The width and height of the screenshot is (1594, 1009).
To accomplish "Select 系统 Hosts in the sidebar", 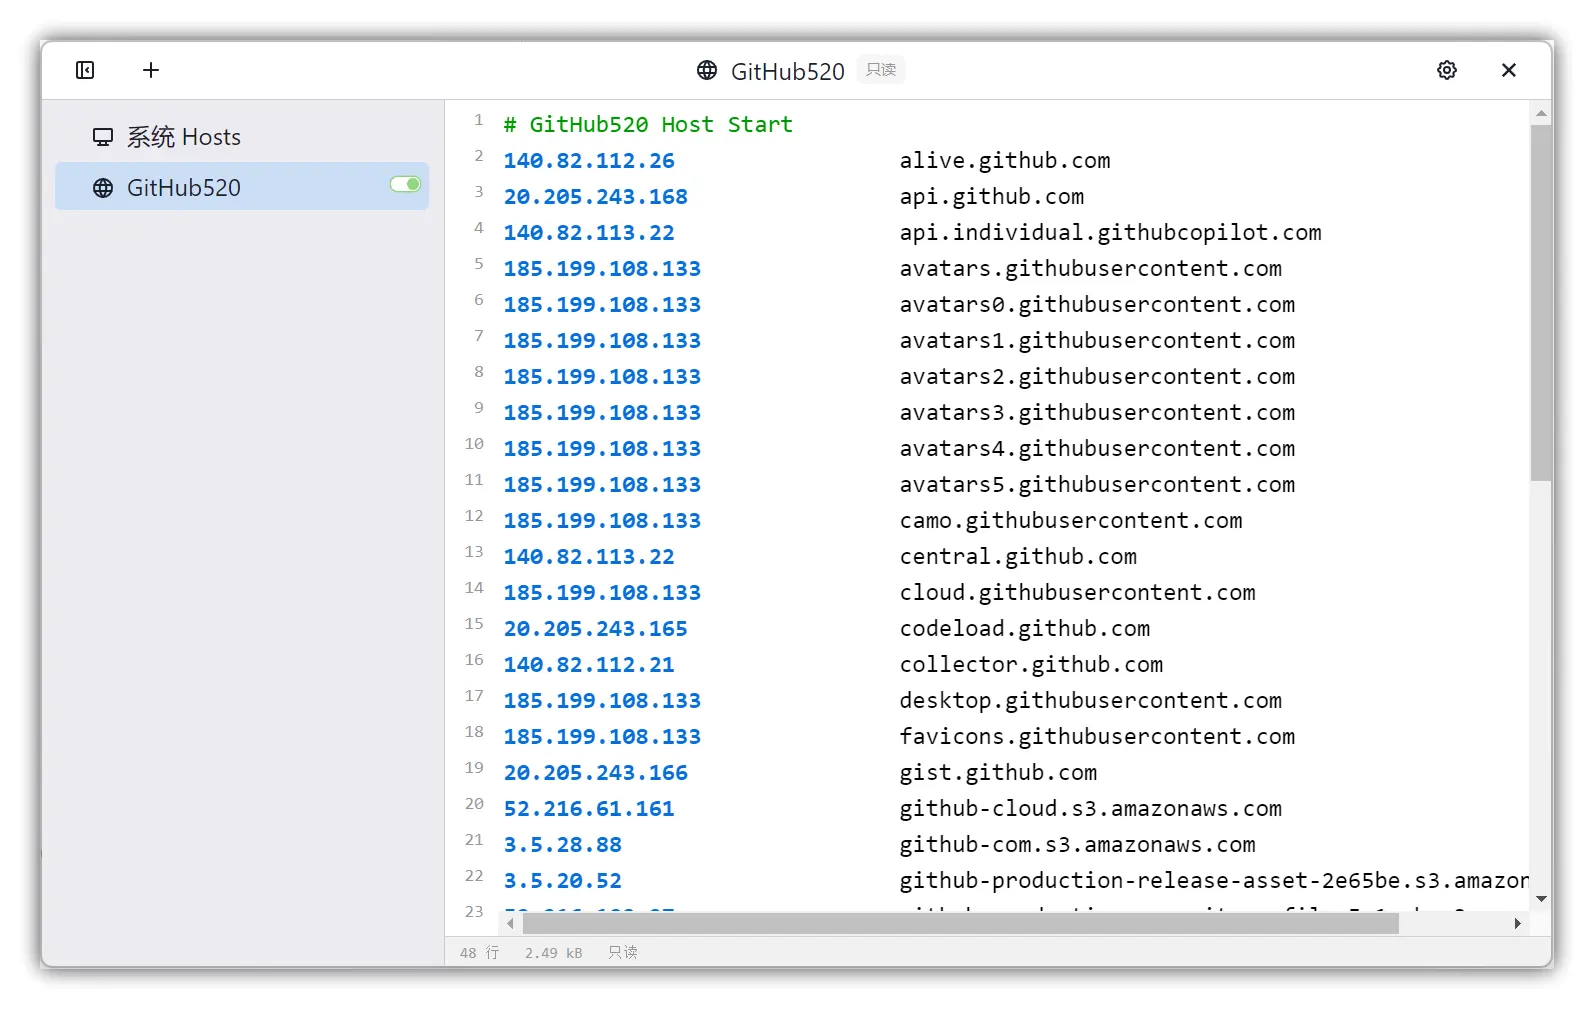I will (242, 137).
